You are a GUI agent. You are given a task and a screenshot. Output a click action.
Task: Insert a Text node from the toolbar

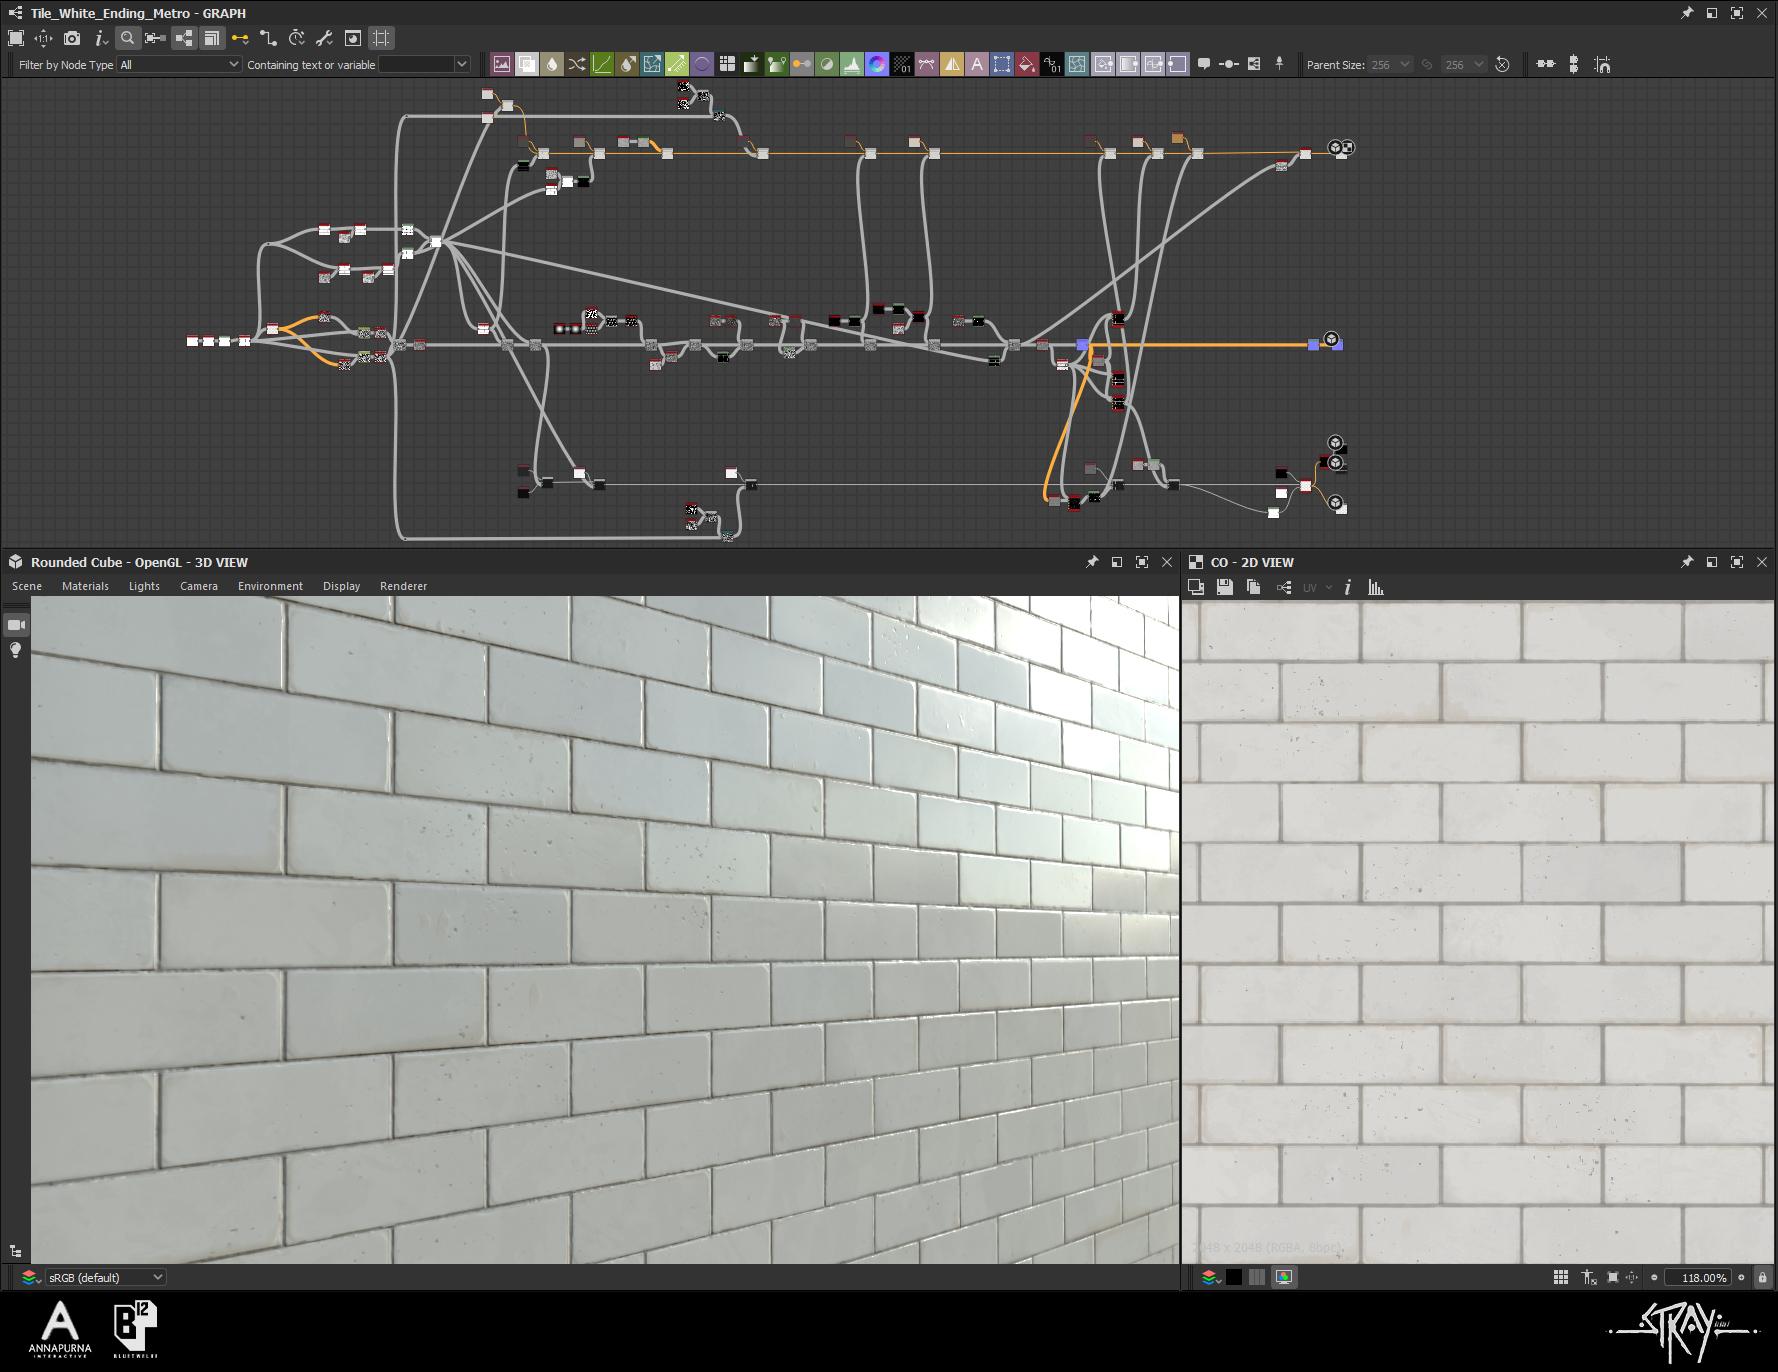tap(977, 64)
